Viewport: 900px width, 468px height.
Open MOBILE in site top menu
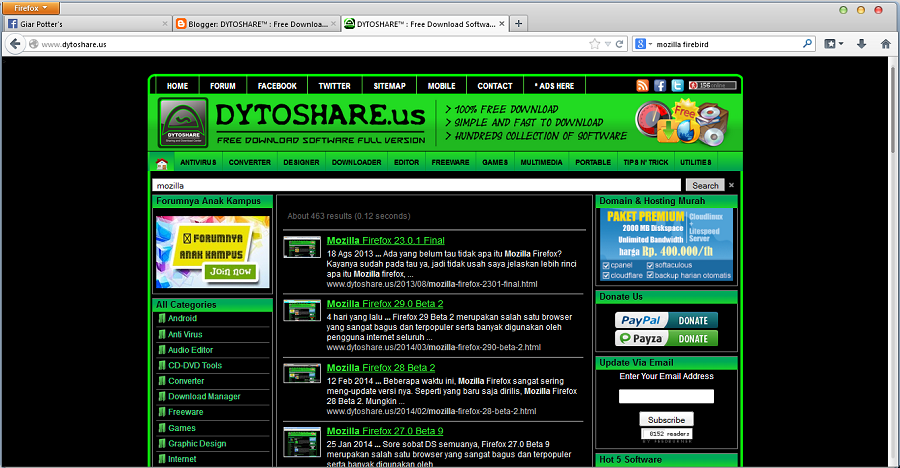pyautogui.click(x=441, y=86)
